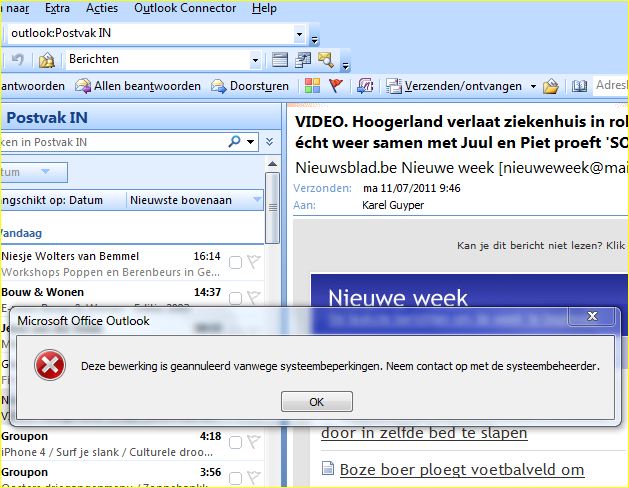Click the Nieuwste bovenaan sort header
The image size is (629, 488).
click(x=195, y=200)
